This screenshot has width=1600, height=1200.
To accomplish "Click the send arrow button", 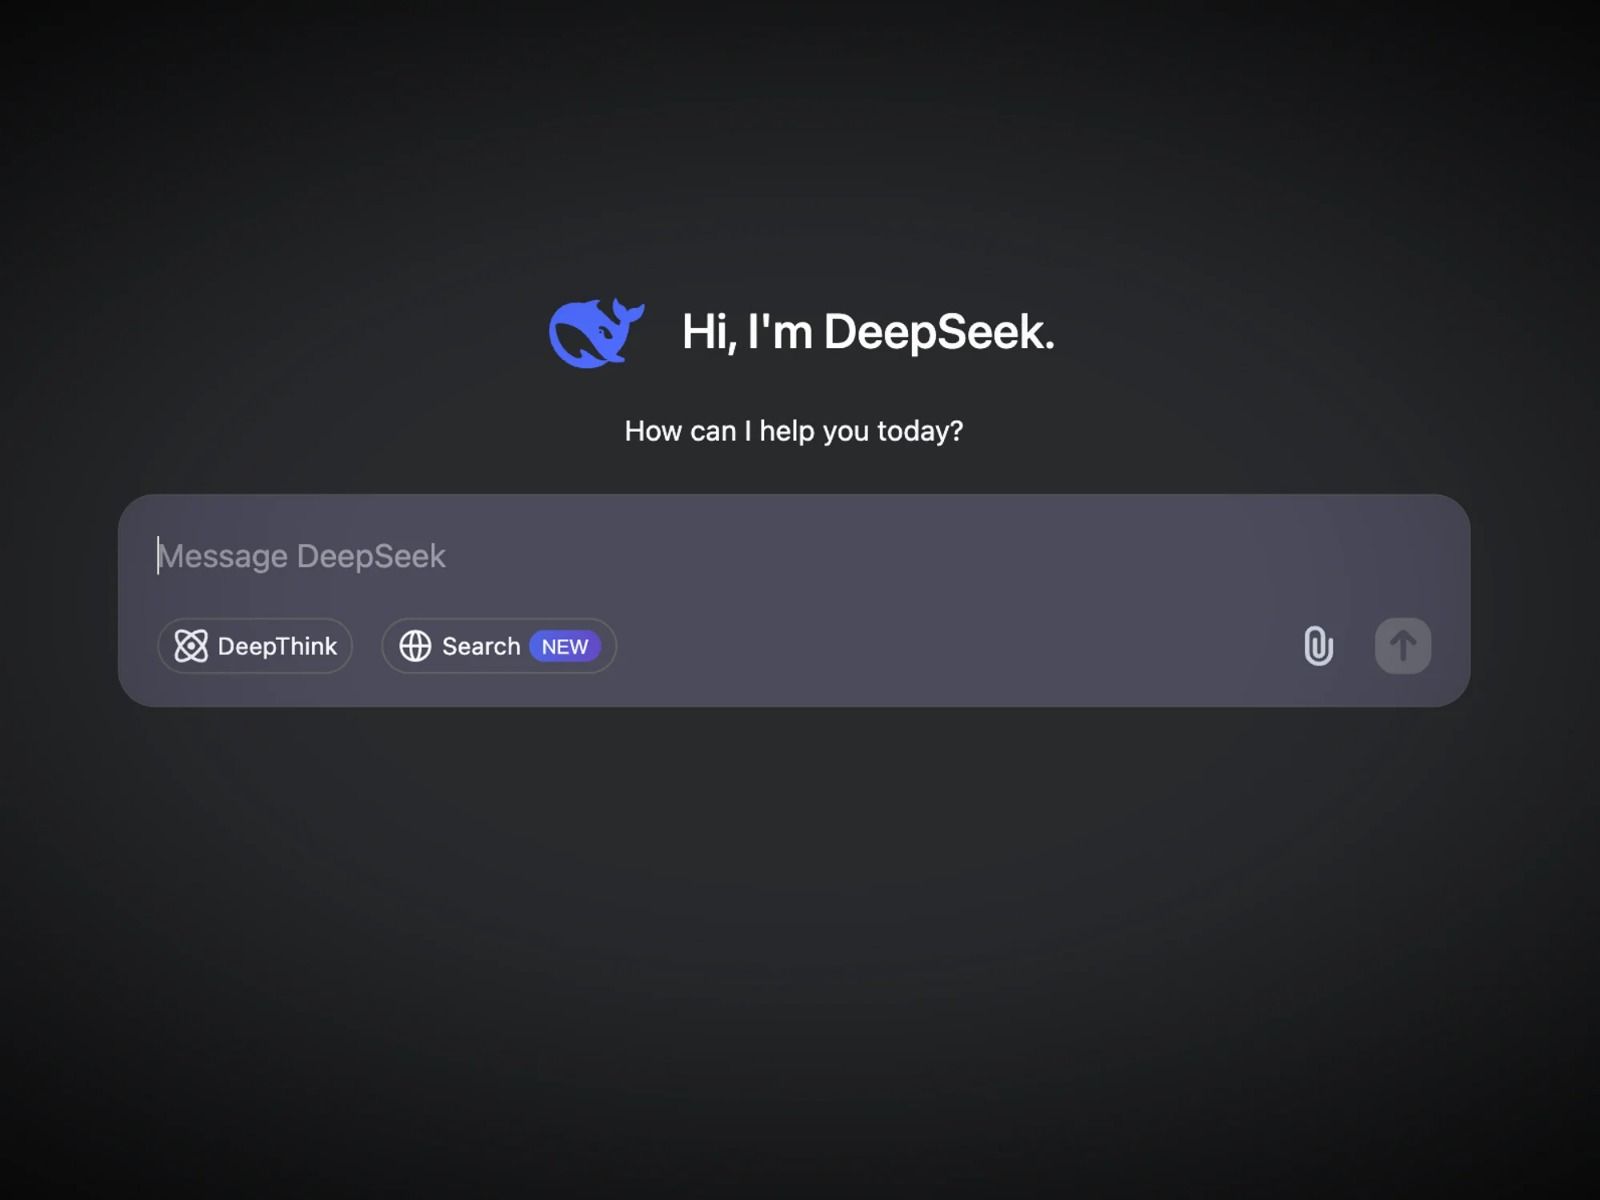I will click(1403, 646).
